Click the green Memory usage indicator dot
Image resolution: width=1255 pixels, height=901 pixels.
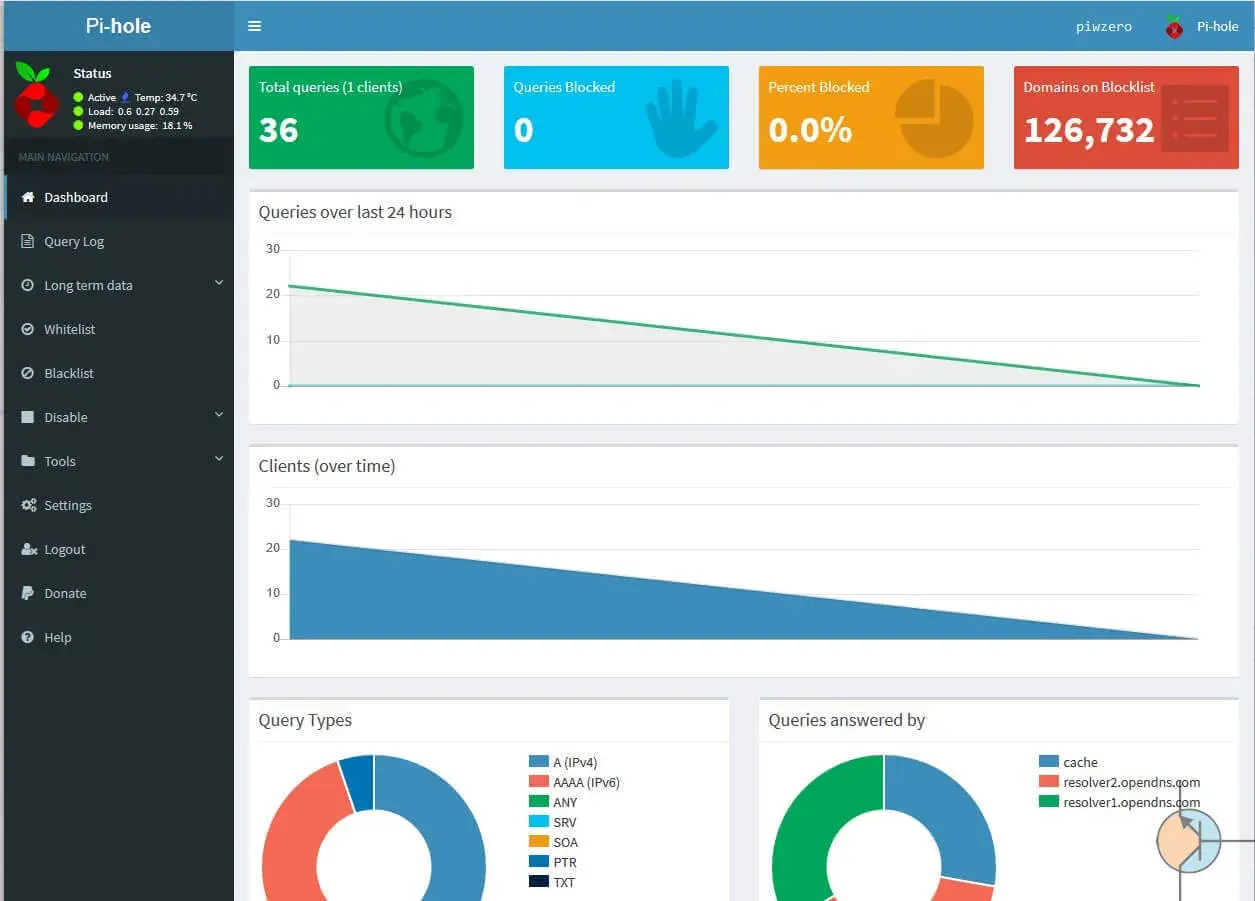coord(79,125)
